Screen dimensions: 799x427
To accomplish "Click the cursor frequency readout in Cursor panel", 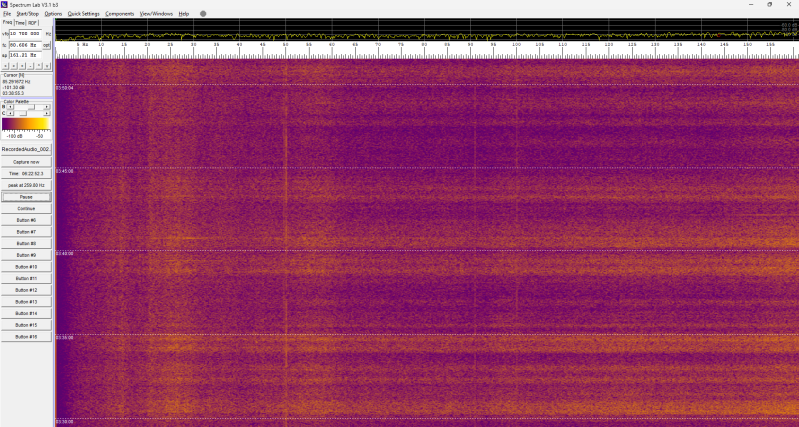I will pos(16,82).
